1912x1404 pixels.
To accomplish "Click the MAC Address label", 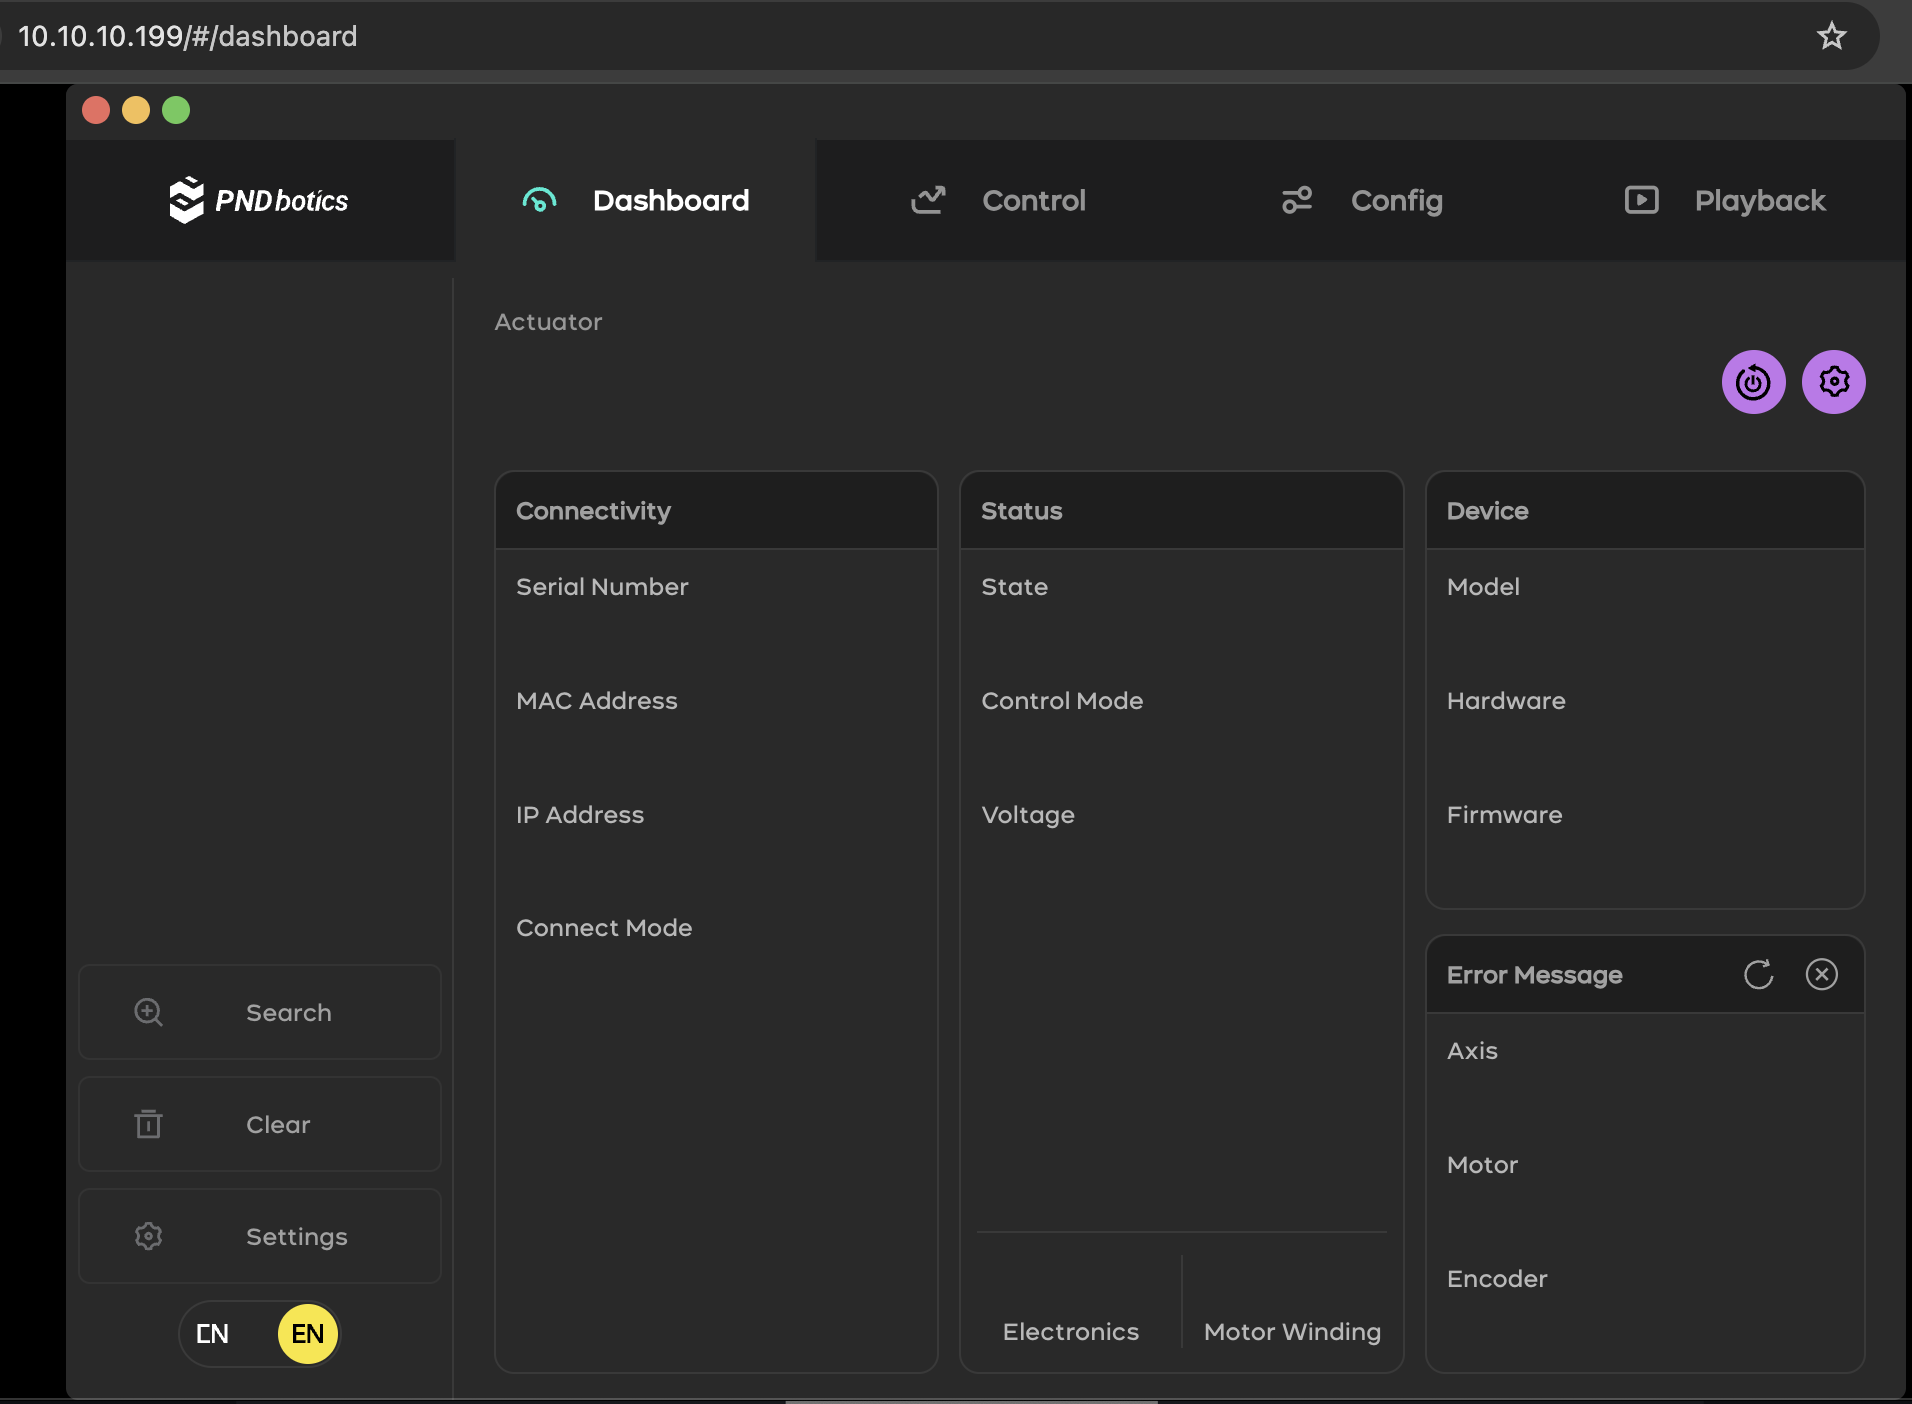I will coord(597,701).
